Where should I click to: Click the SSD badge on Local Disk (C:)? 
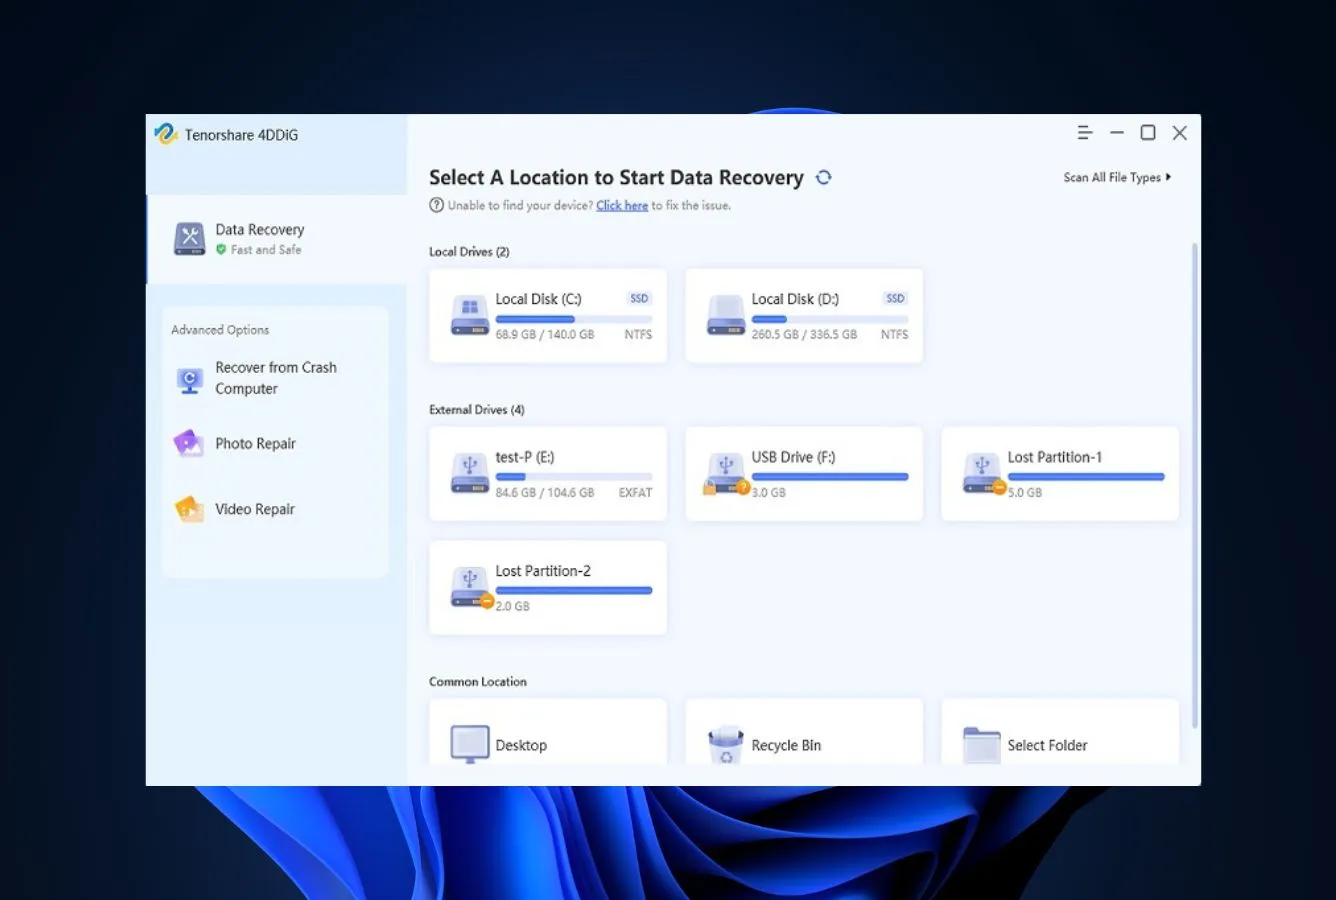[639, 299]
